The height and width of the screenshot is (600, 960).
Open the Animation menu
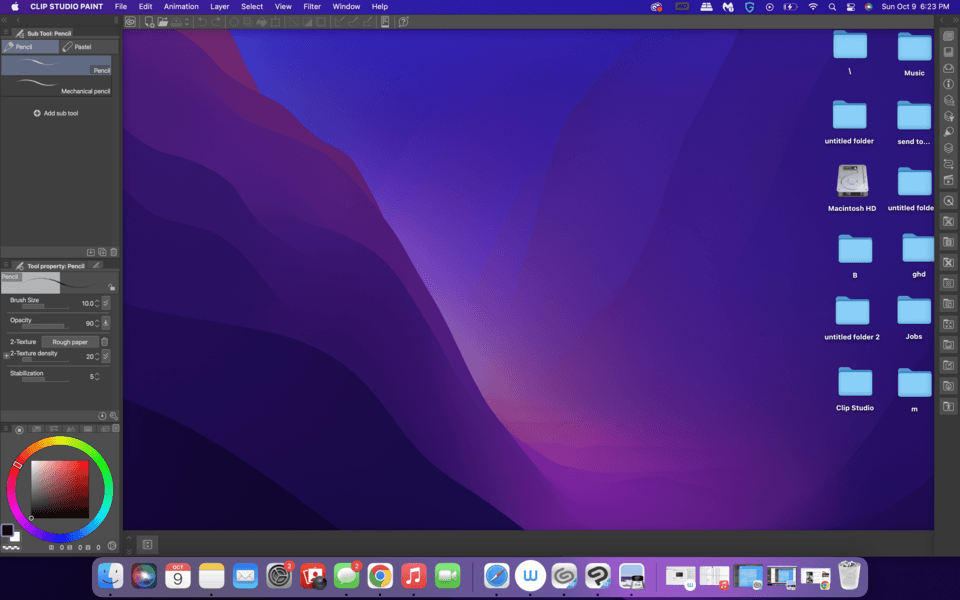point(181,6)
